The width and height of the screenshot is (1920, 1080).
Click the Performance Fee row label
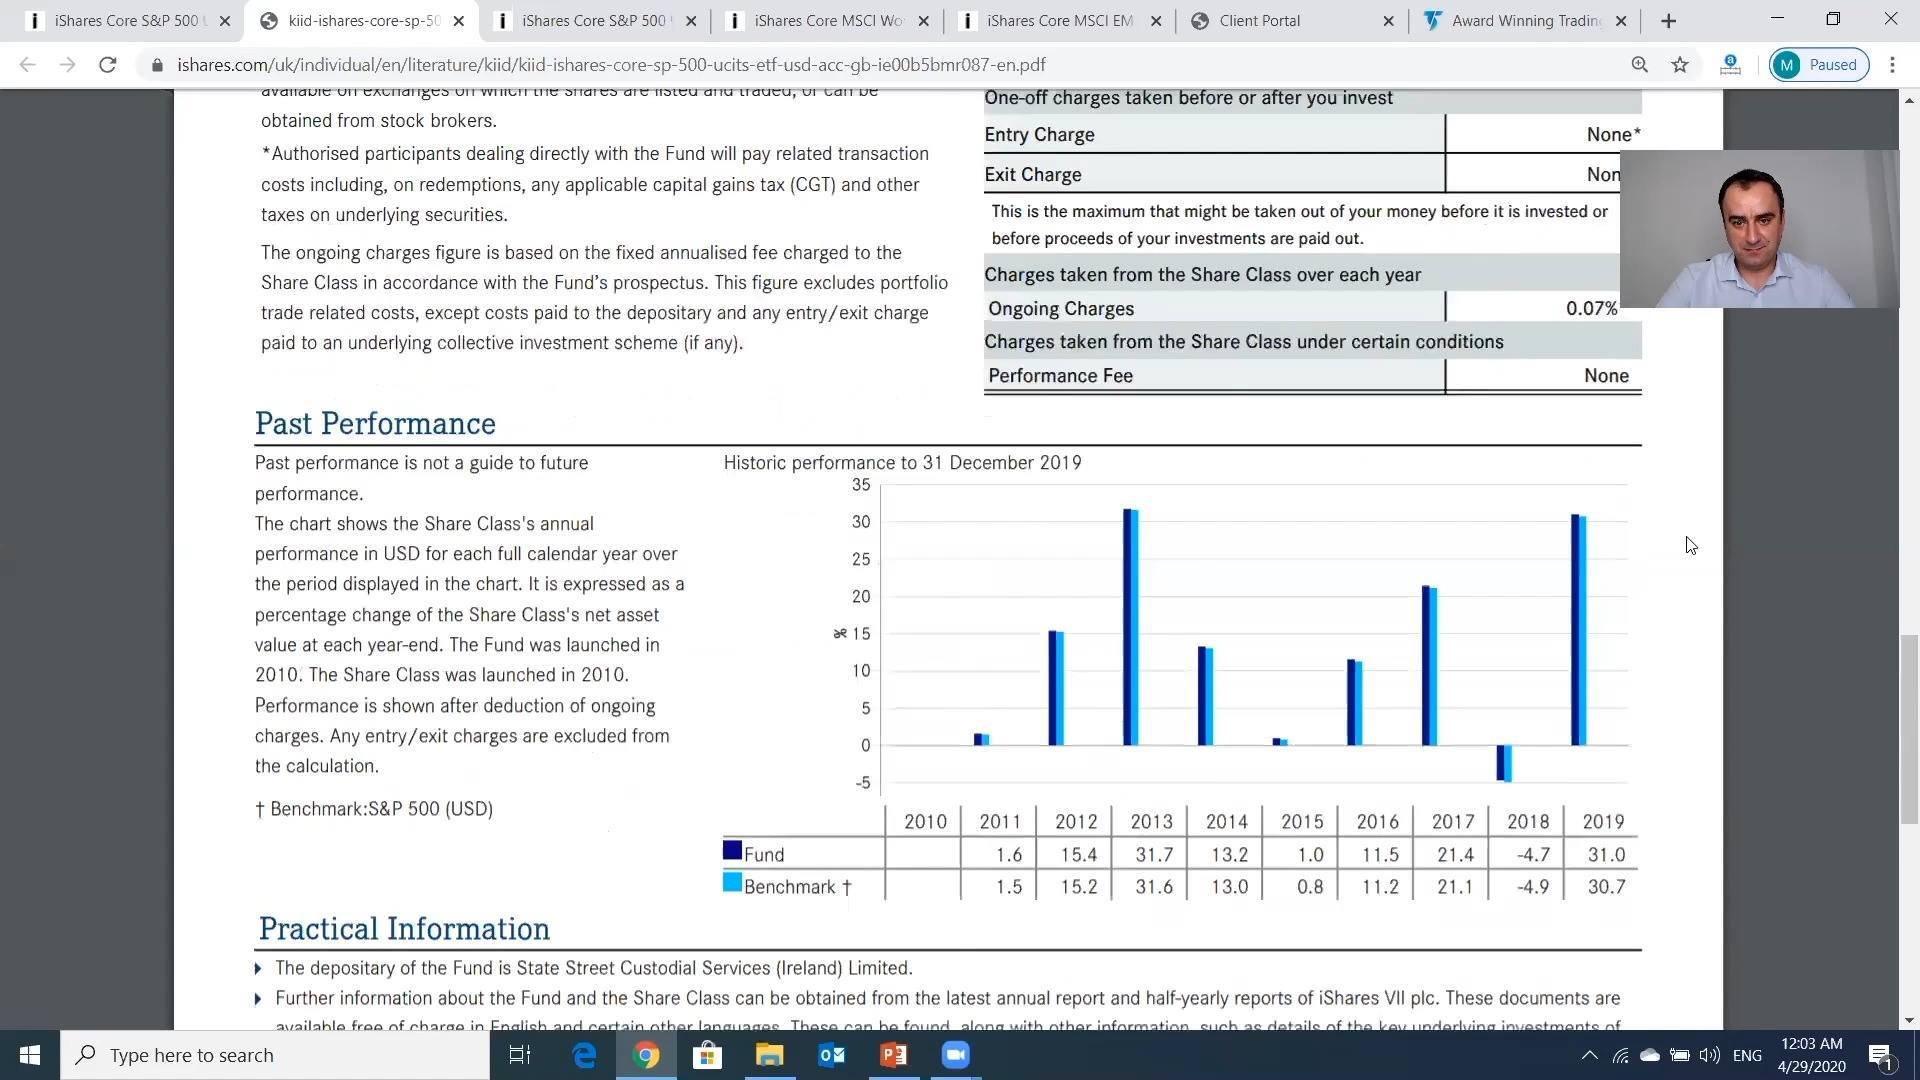[x=1060, y=376]
